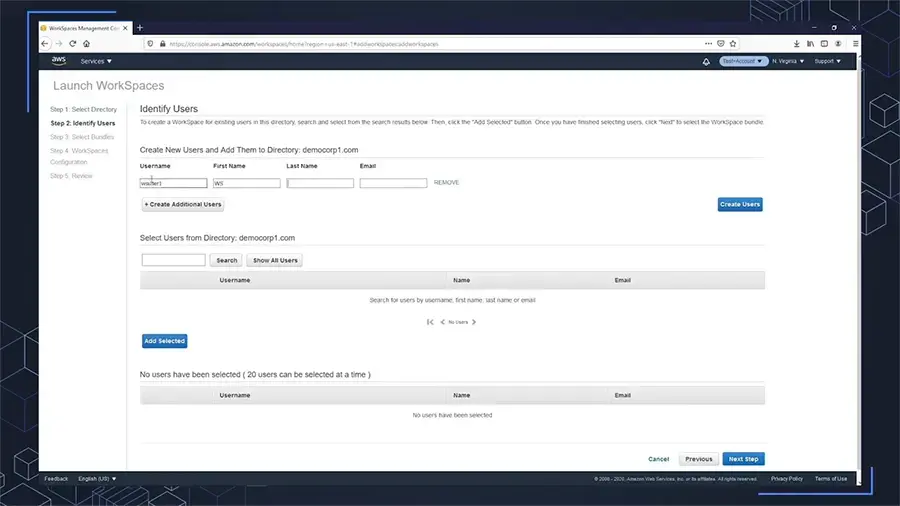Click the padlock site info icon
Viewport: 900px width, 506px height.
coord(162,44)
